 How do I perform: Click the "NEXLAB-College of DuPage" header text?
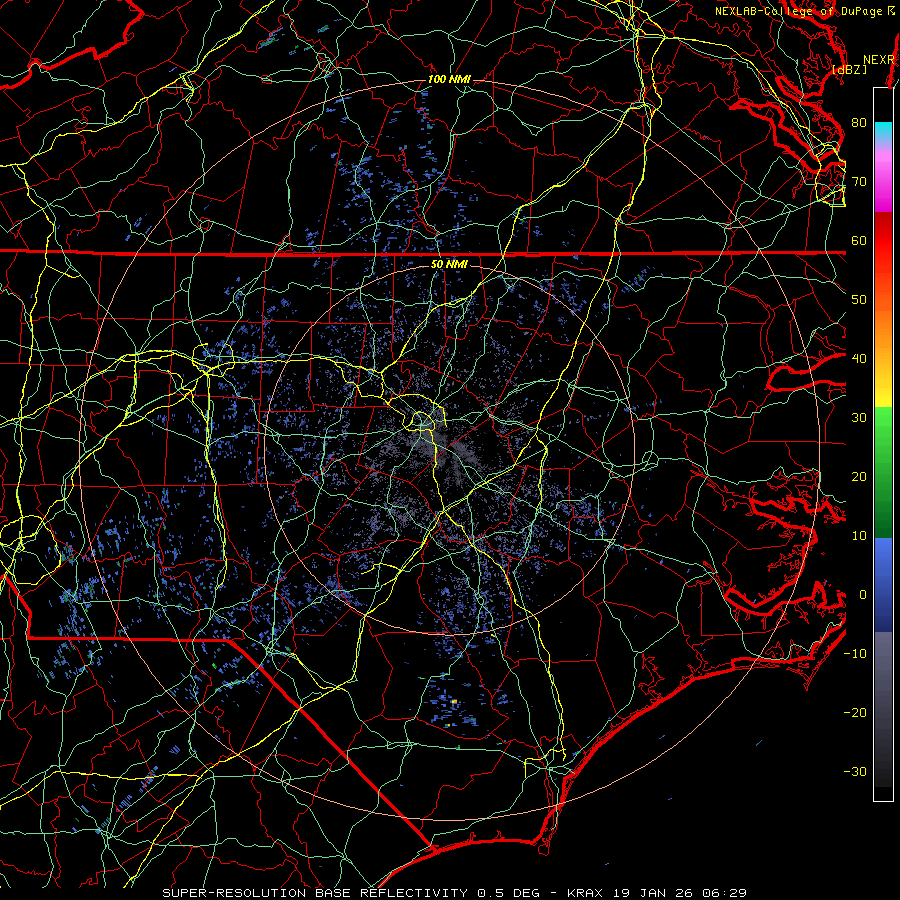(x=798, y=11)
